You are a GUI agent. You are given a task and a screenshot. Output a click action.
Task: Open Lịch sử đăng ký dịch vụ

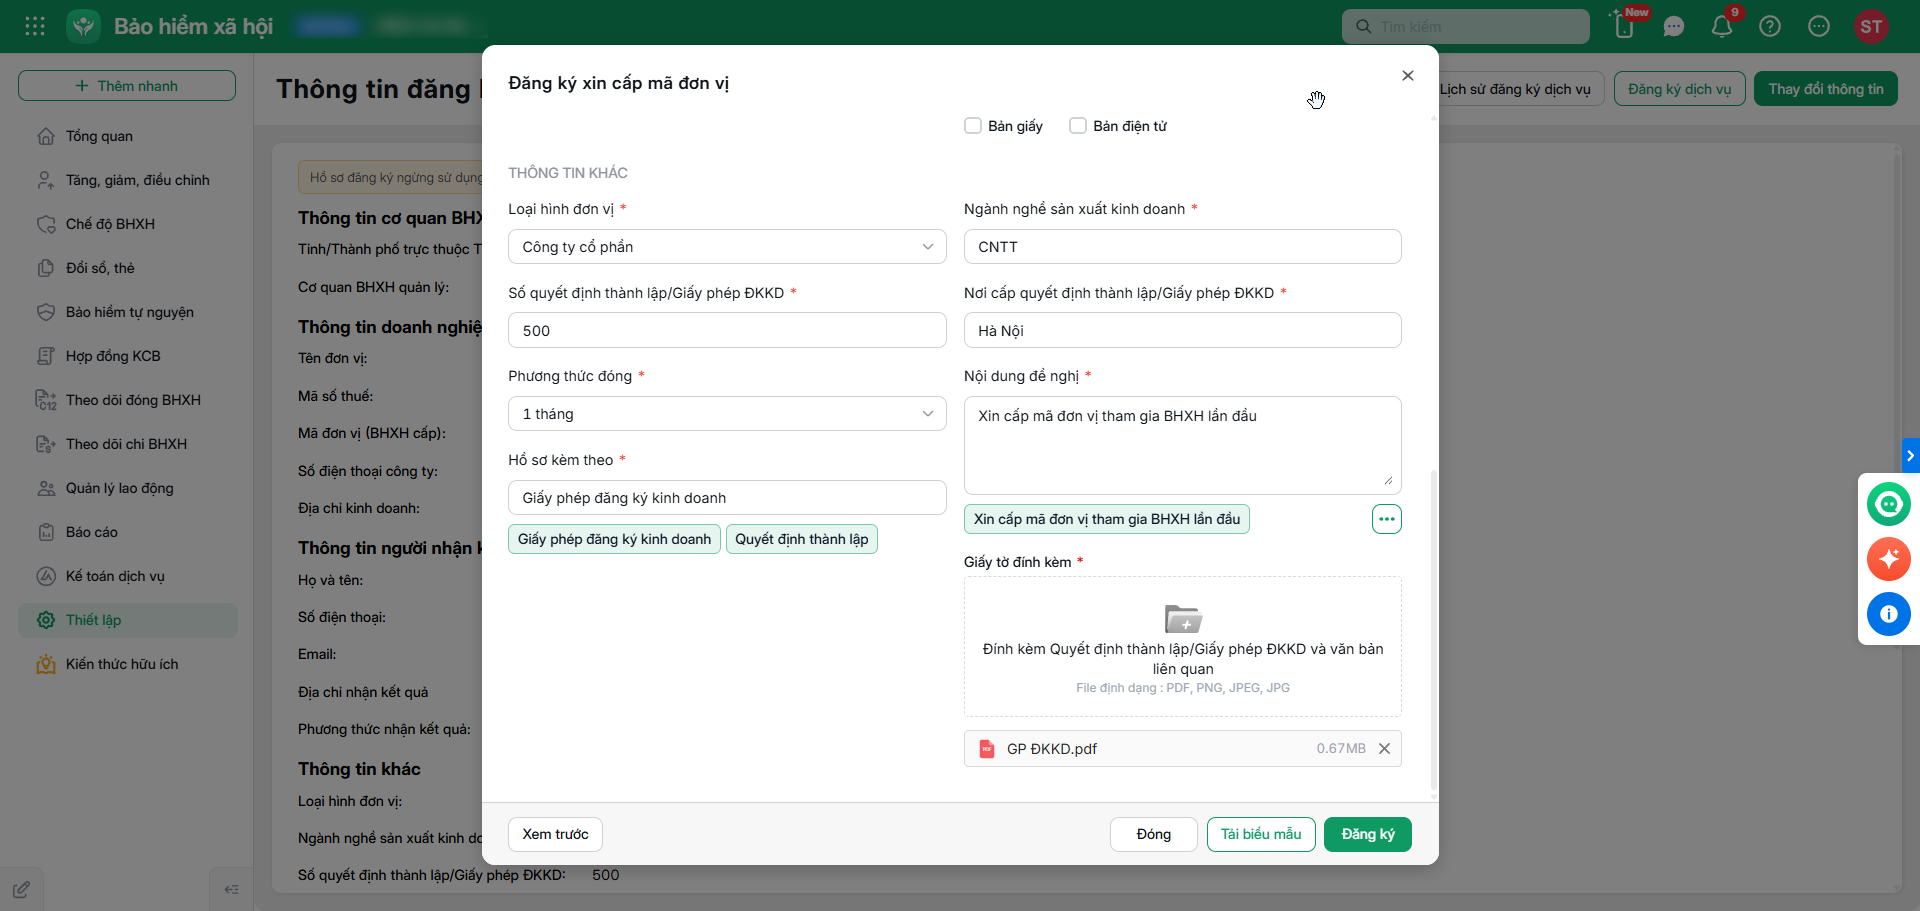pyautogui.click(x=1515, y=89)
